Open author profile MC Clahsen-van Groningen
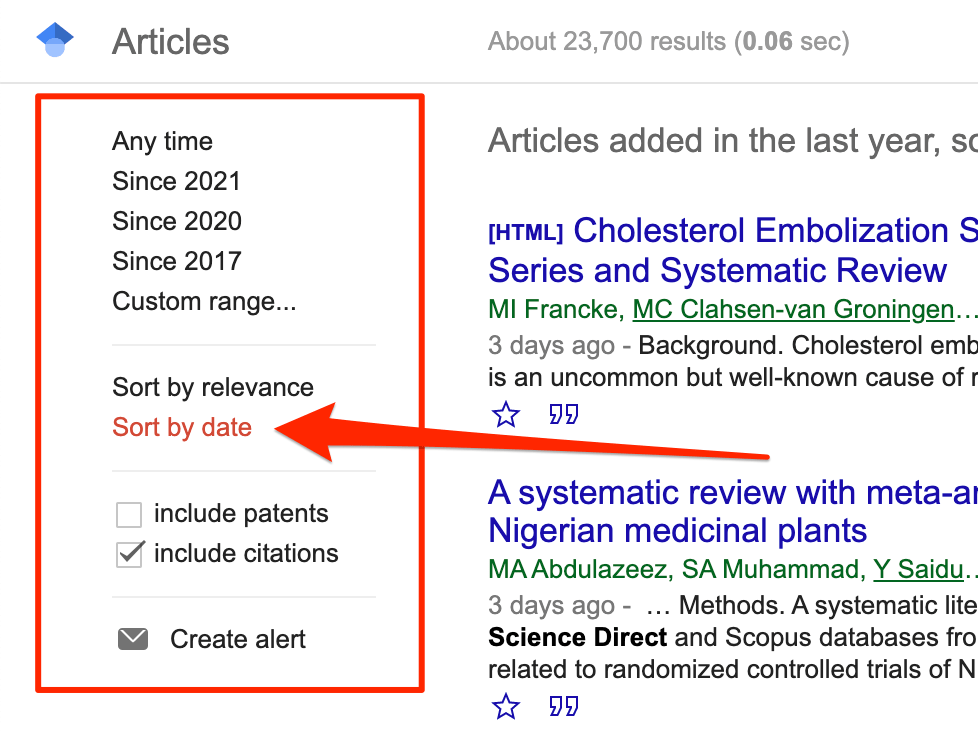 tap(790, 309)
